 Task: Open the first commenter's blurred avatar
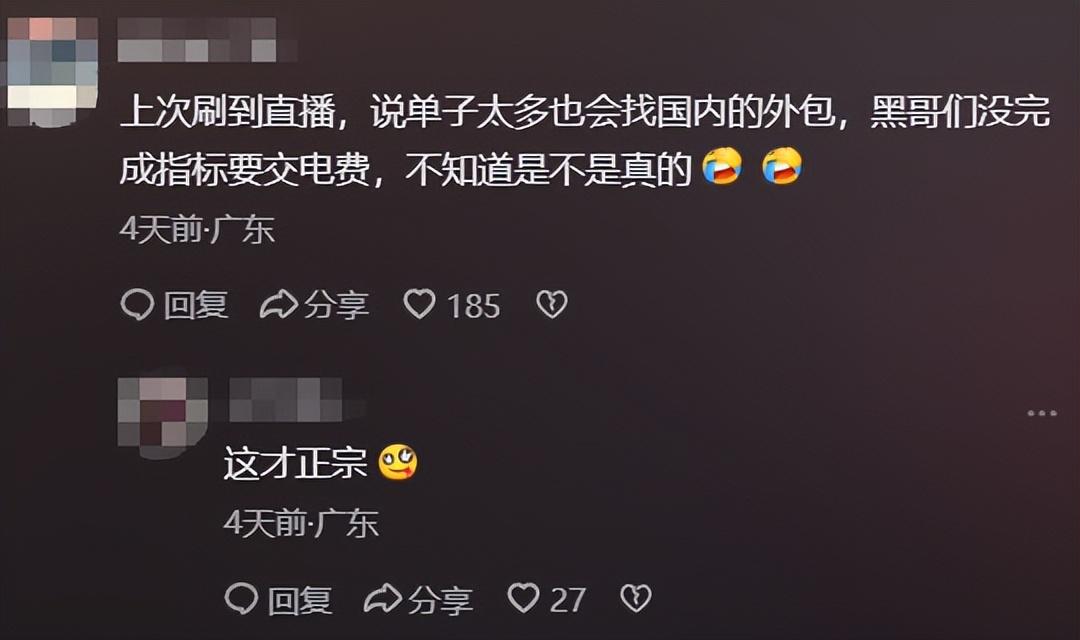click(52, 72)
